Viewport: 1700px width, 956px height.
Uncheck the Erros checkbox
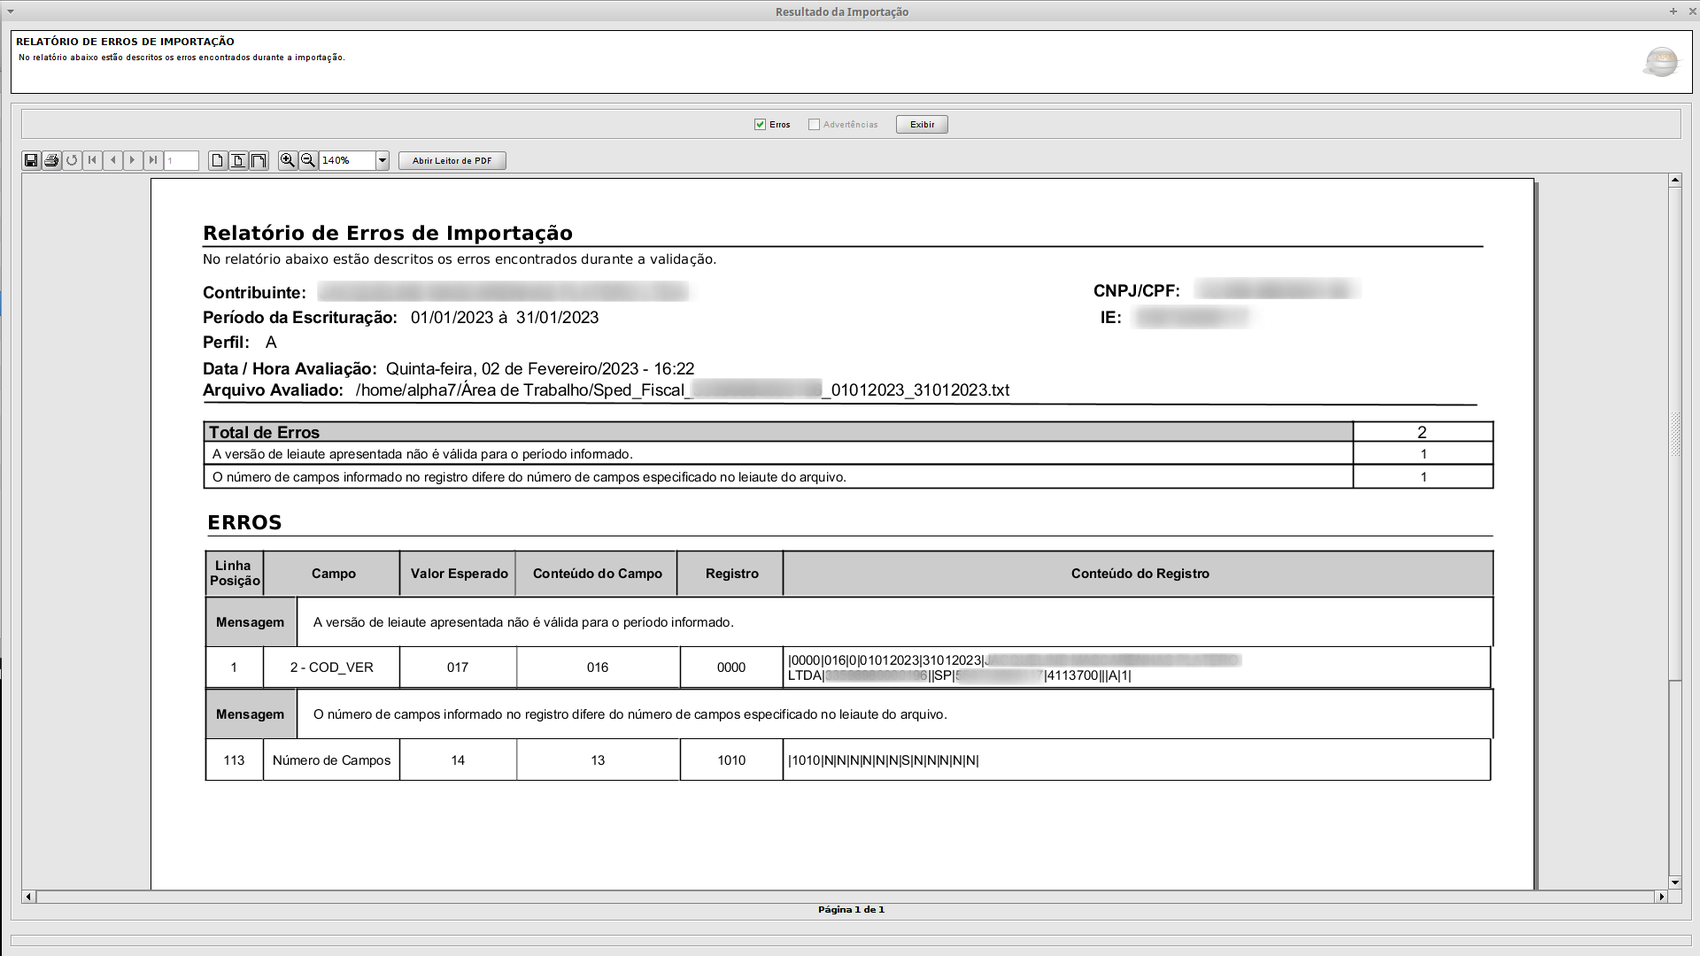pos(760,124)
